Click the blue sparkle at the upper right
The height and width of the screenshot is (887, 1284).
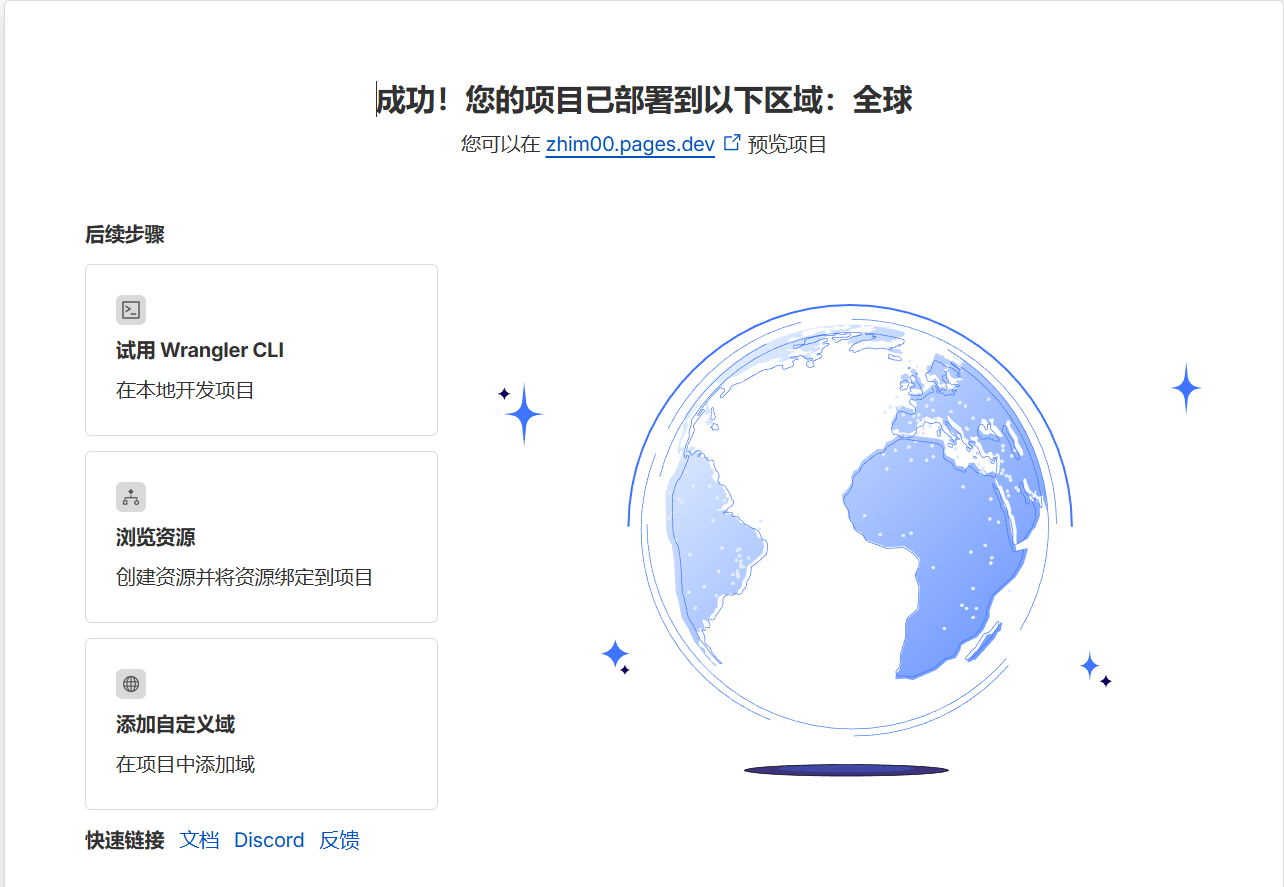click(1186, 388)
